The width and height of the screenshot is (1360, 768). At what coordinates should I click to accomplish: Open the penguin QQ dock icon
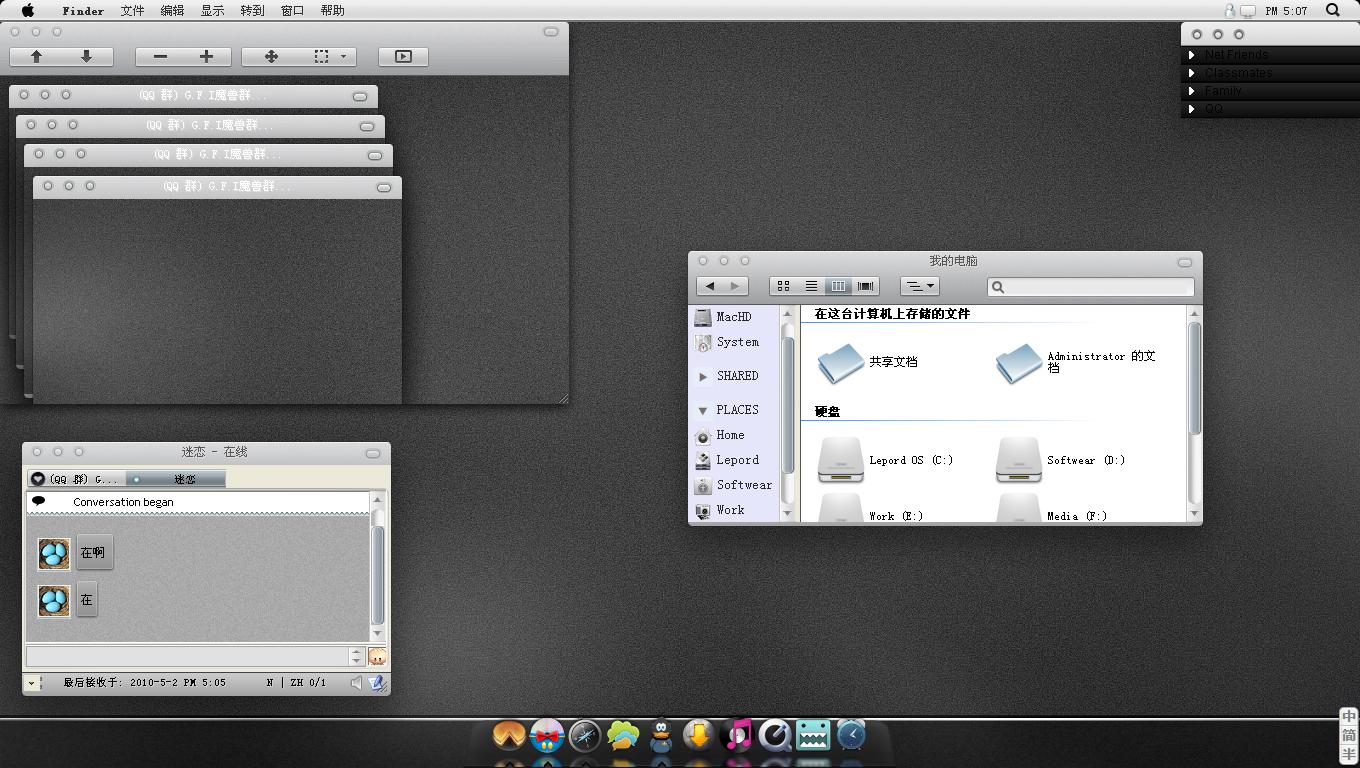pyautogui.click(x=661, y=736)
